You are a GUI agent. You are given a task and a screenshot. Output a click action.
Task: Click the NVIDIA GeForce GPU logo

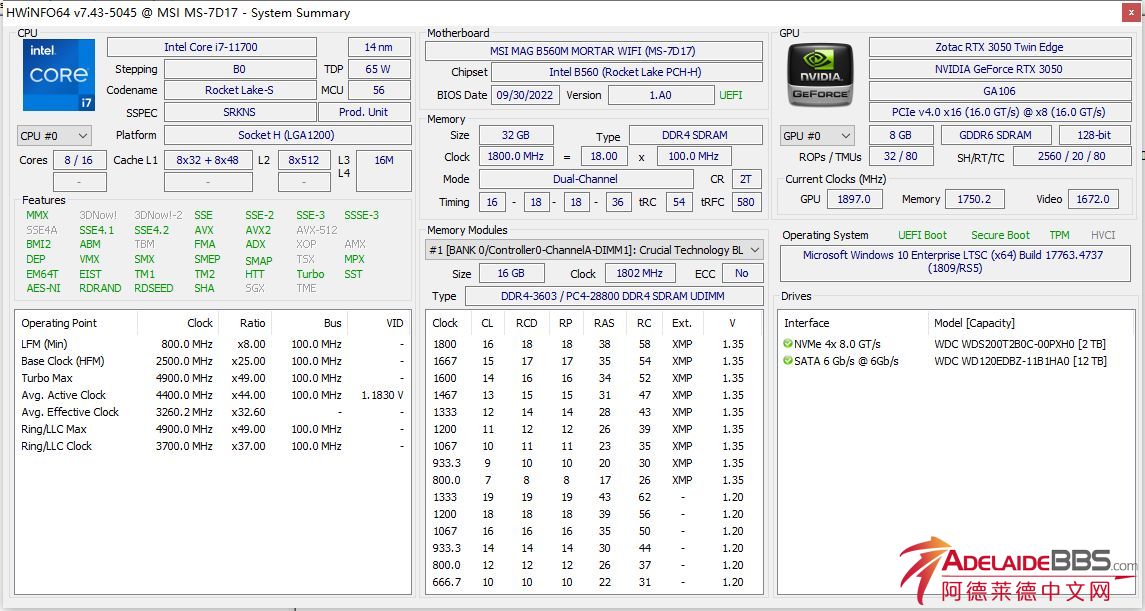tap(820, 75)
